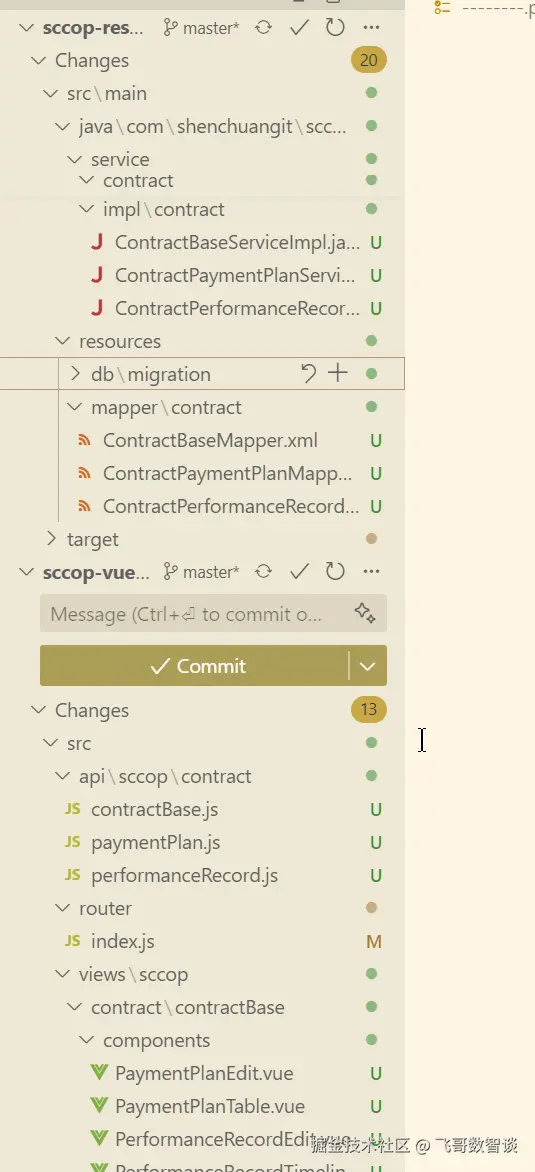Stage changes in db\migration folder

[338, 374]
